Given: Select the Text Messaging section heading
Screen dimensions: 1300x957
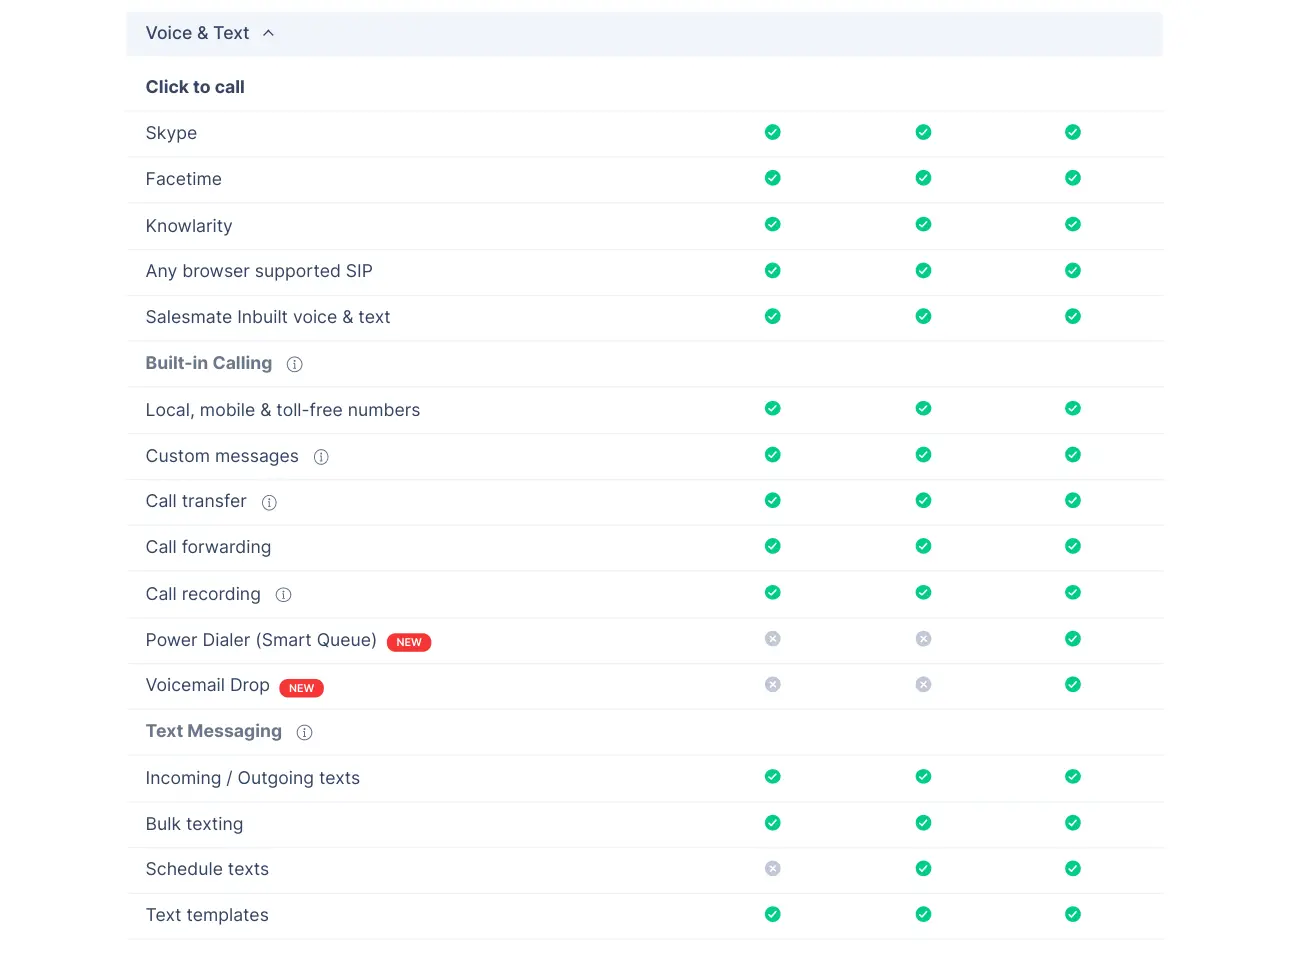Looking at the screenshot, I should click(x=213, y=731).
